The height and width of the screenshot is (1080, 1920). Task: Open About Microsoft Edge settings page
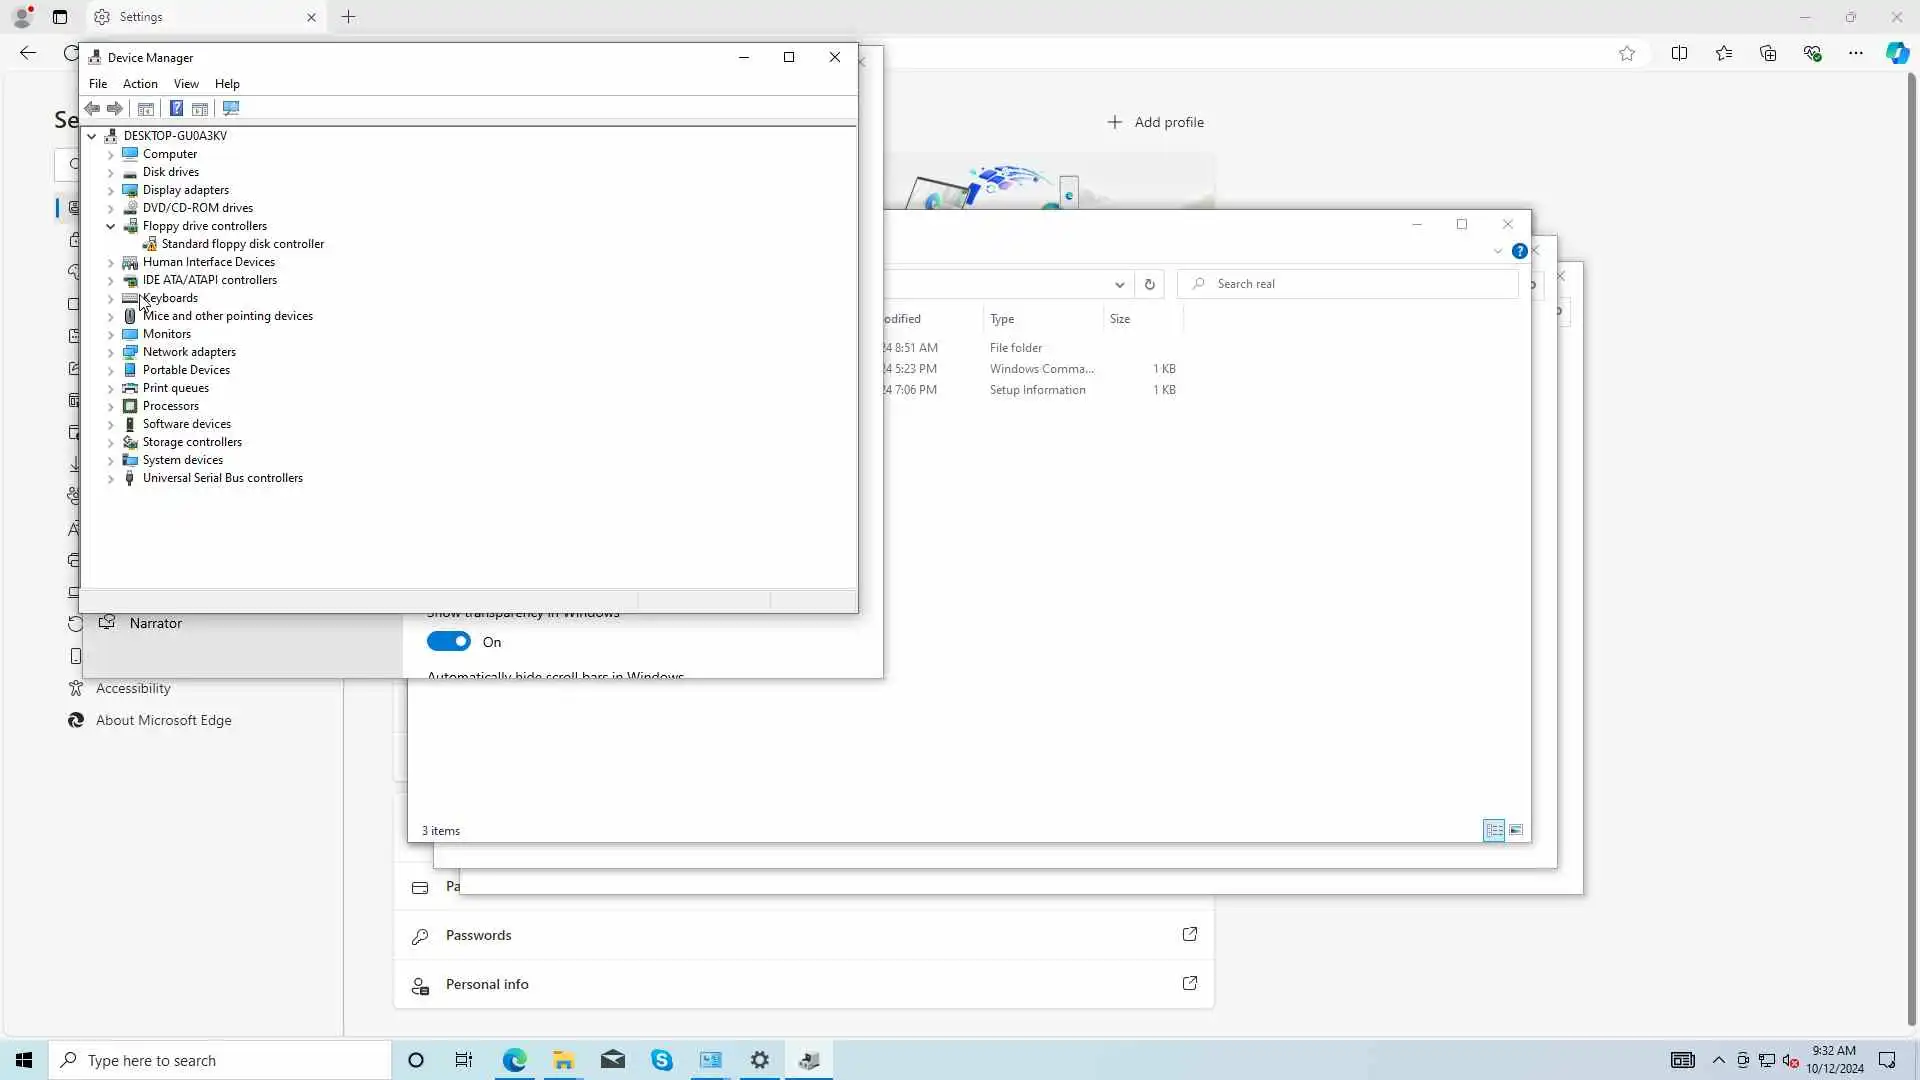(163, 720)
